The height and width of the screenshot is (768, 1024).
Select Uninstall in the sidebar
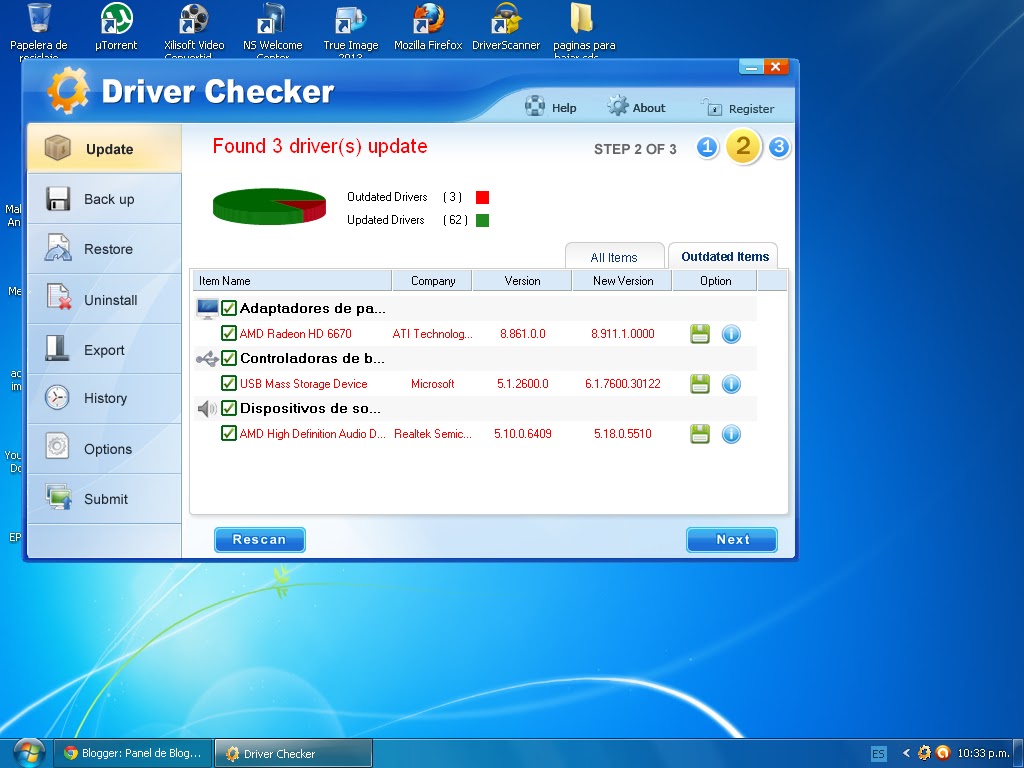tap(104, 300)
